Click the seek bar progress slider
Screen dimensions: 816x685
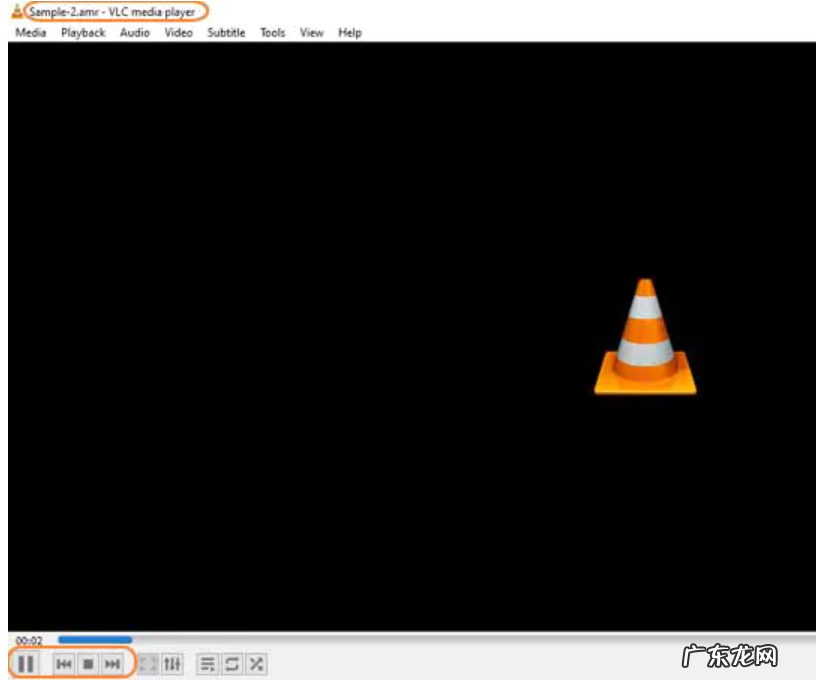point(400,640)
